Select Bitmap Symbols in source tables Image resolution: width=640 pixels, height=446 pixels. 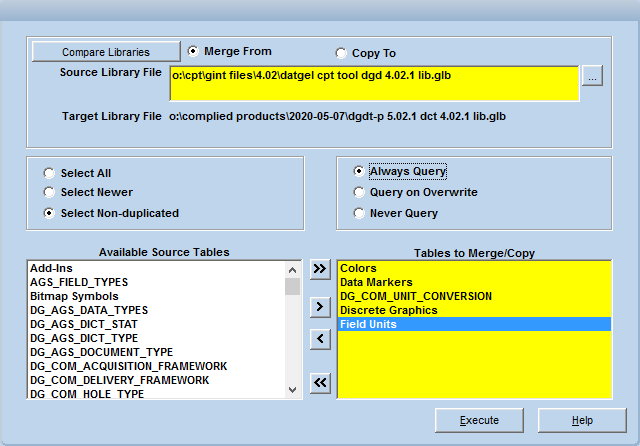pos(74,296)
